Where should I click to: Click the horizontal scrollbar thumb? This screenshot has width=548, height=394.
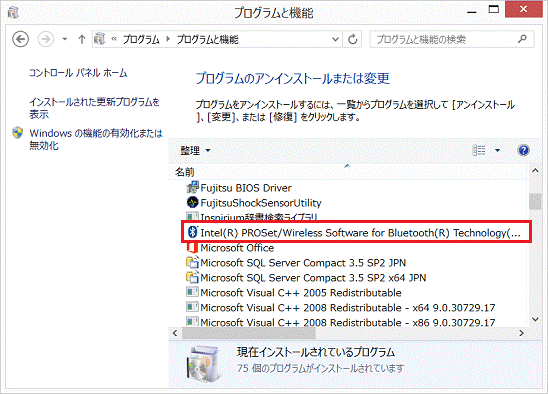point(249,333)
